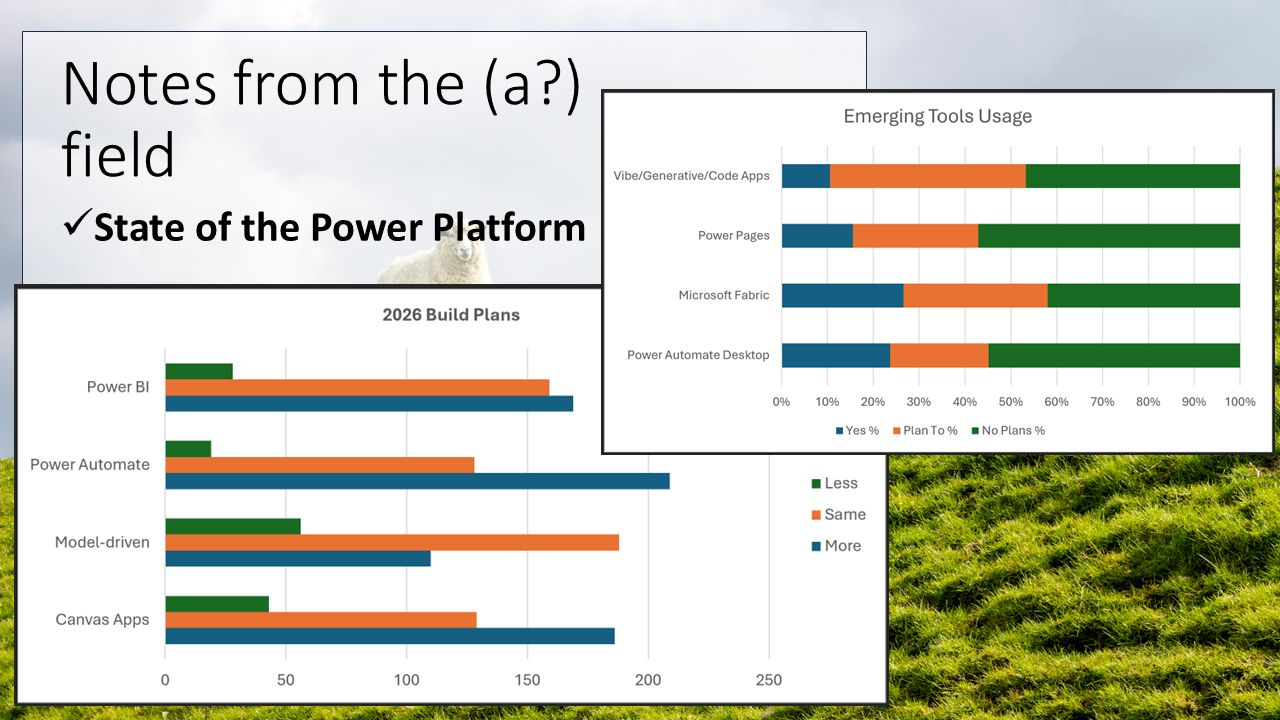Select the 'Canvas Apps' category label
1280x720 pixels.
pyautogui.click(x=102, y=620)
